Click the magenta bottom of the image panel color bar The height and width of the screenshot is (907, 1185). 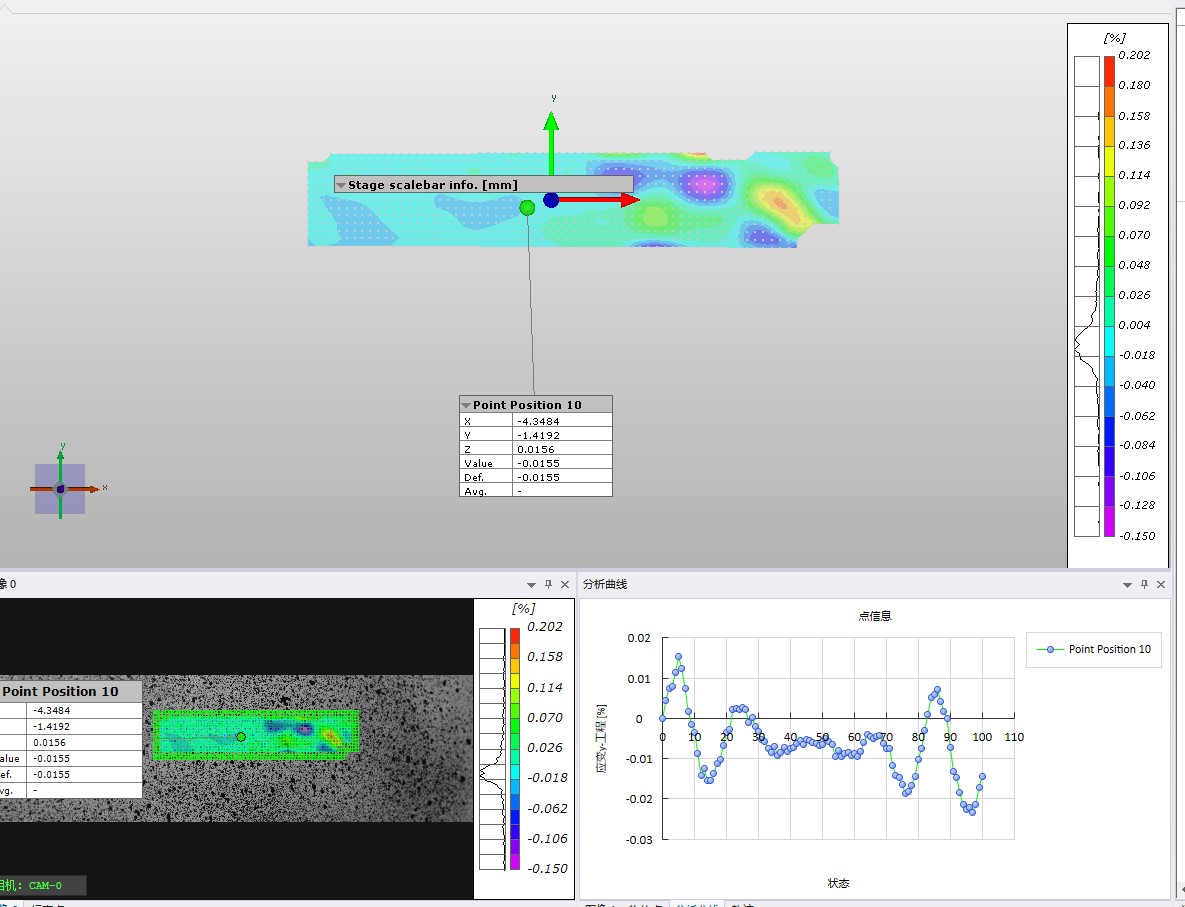click(x=514, y=861)
